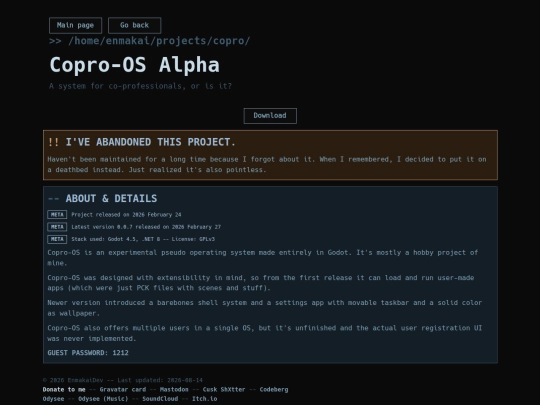Click paragraph 'Copro-OS also offers multiple users'
Viewport: 540px width, 405px height.
[x=264, y=333]
